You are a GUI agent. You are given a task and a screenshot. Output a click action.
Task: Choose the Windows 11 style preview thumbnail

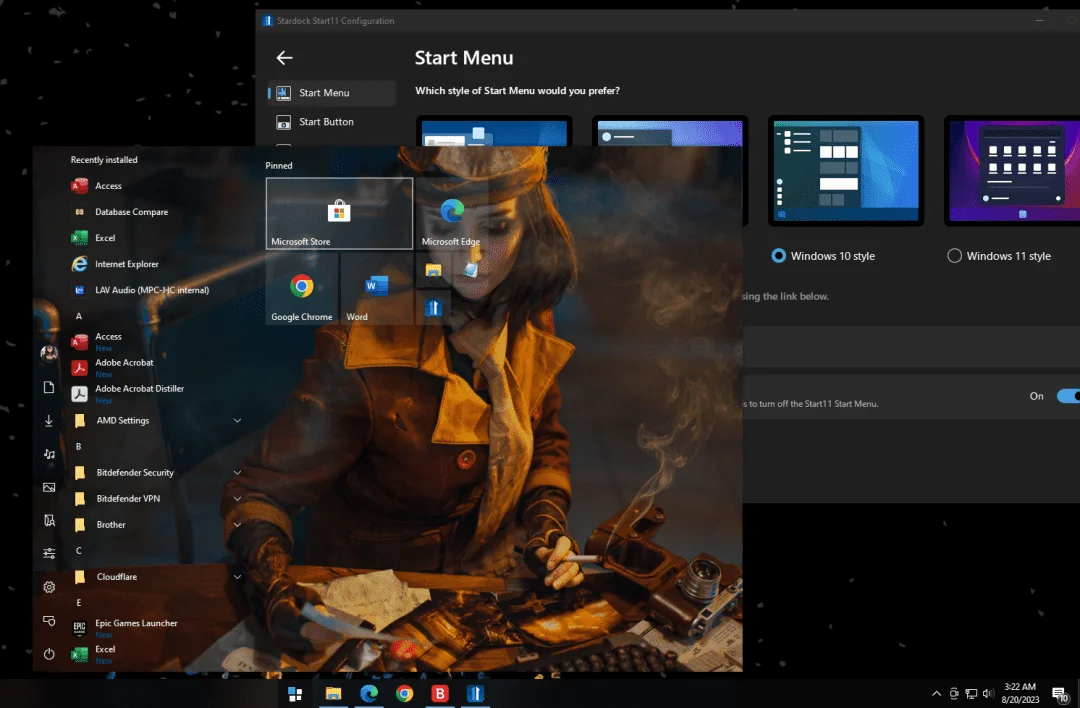[1012, 171]
